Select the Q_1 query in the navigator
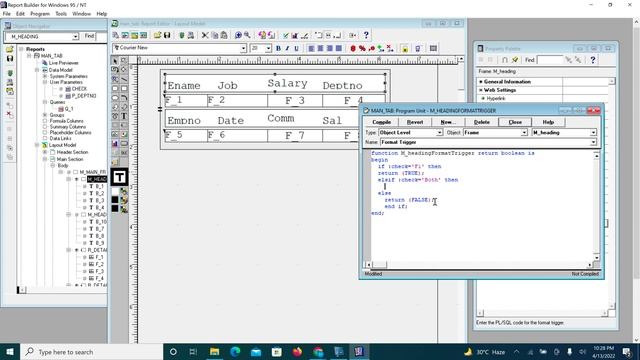 tap(69, 109)
